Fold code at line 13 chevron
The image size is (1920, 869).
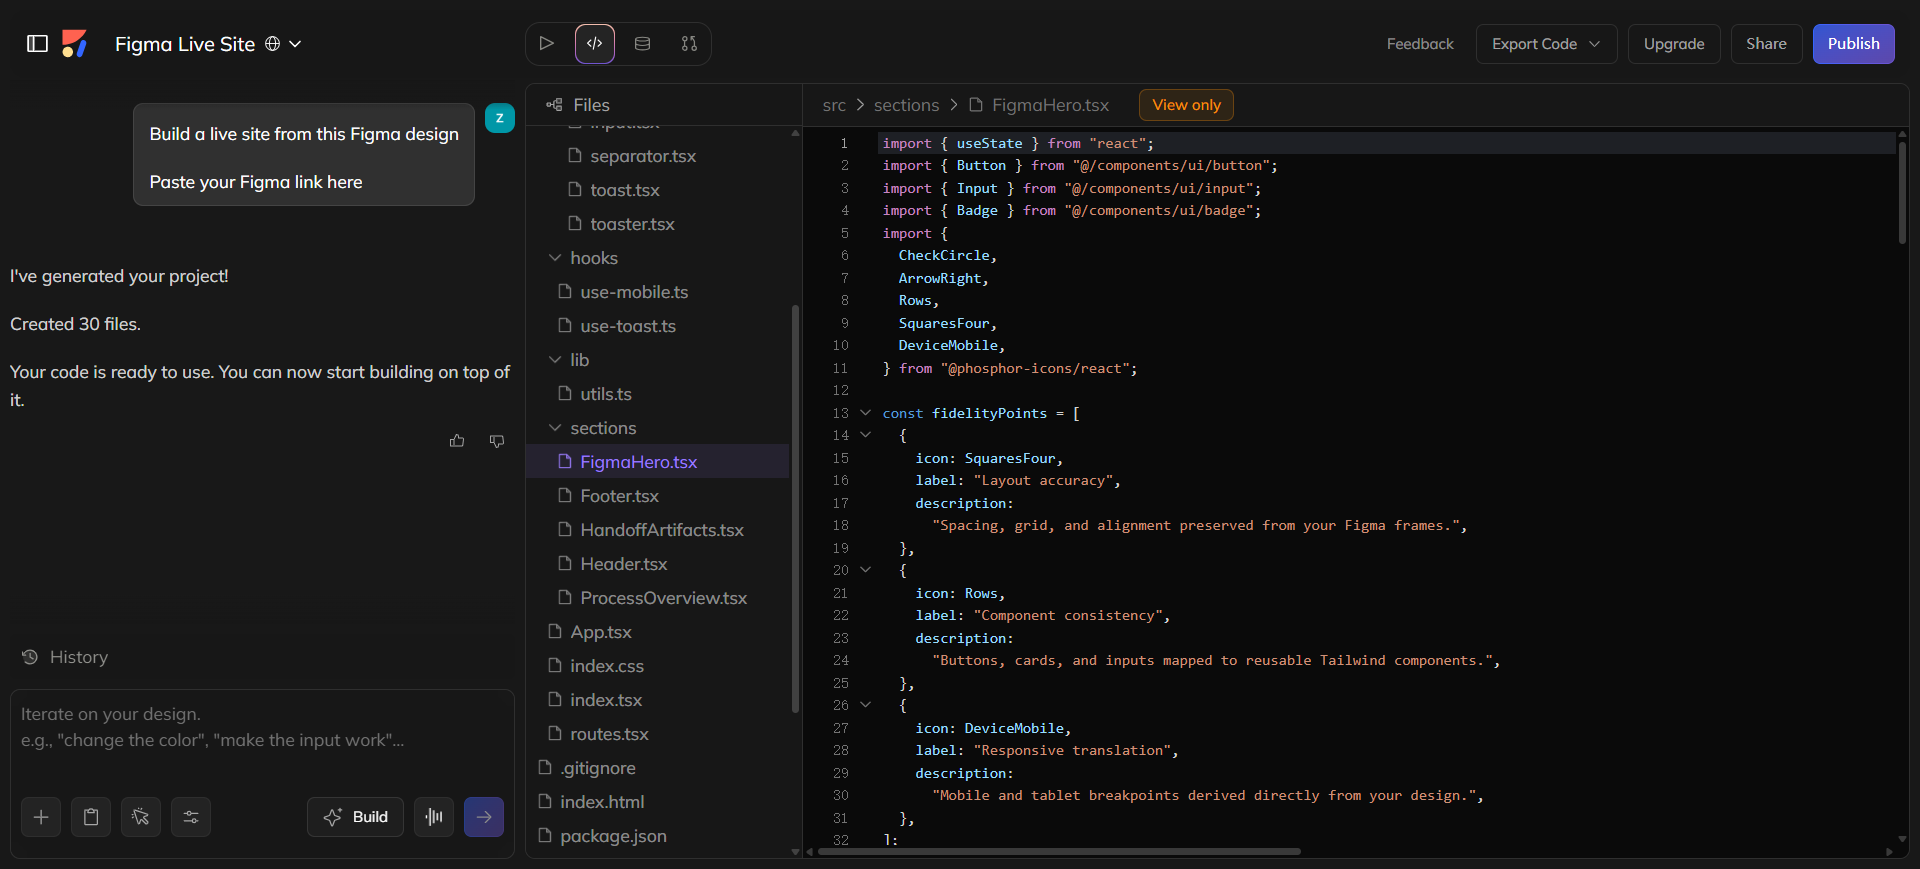pos(866,413)
